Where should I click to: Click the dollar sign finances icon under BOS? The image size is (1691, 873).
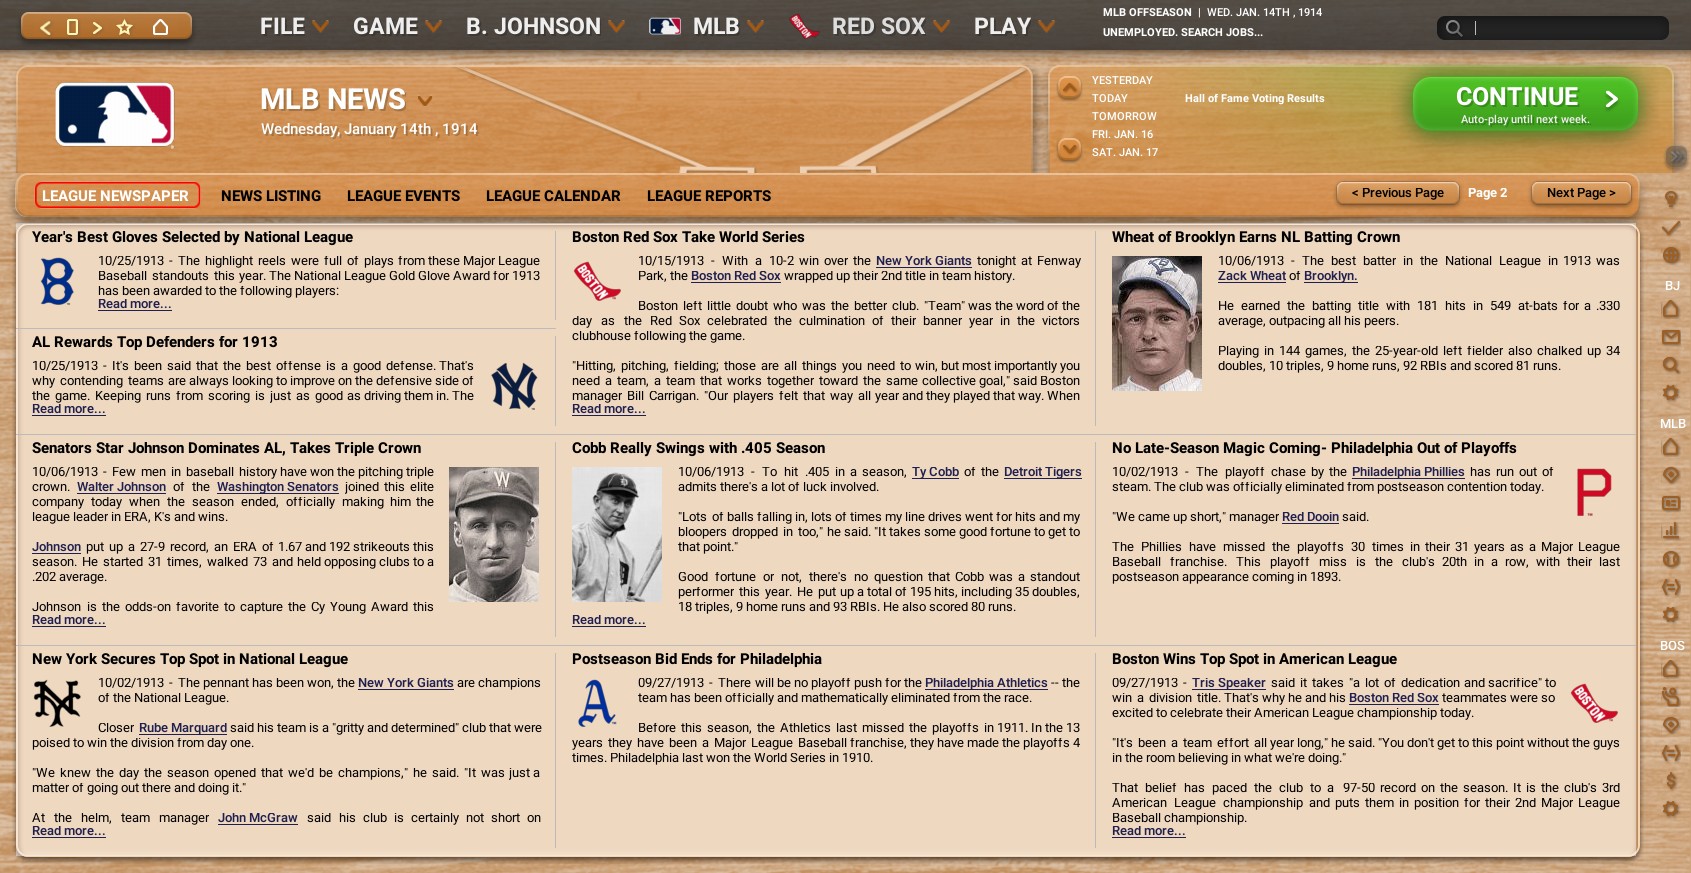point(1671,781)
